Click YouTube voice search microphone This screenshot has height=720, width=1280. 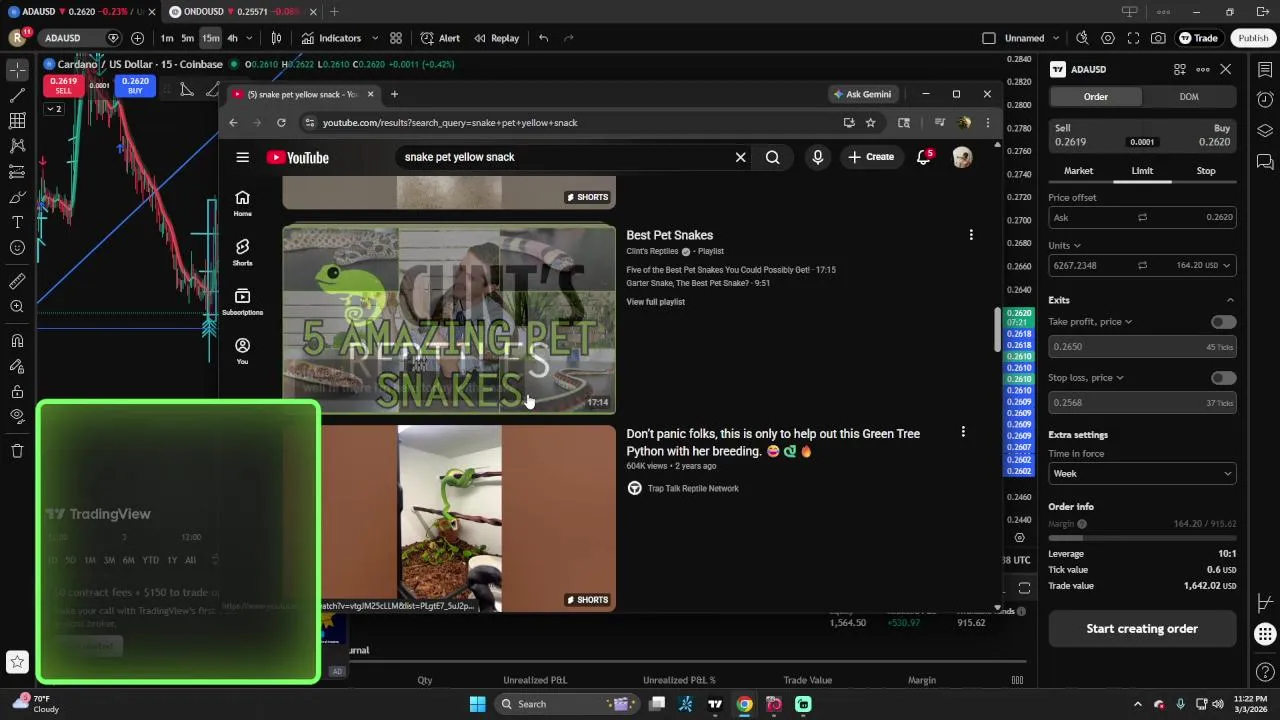coord(818,157)
